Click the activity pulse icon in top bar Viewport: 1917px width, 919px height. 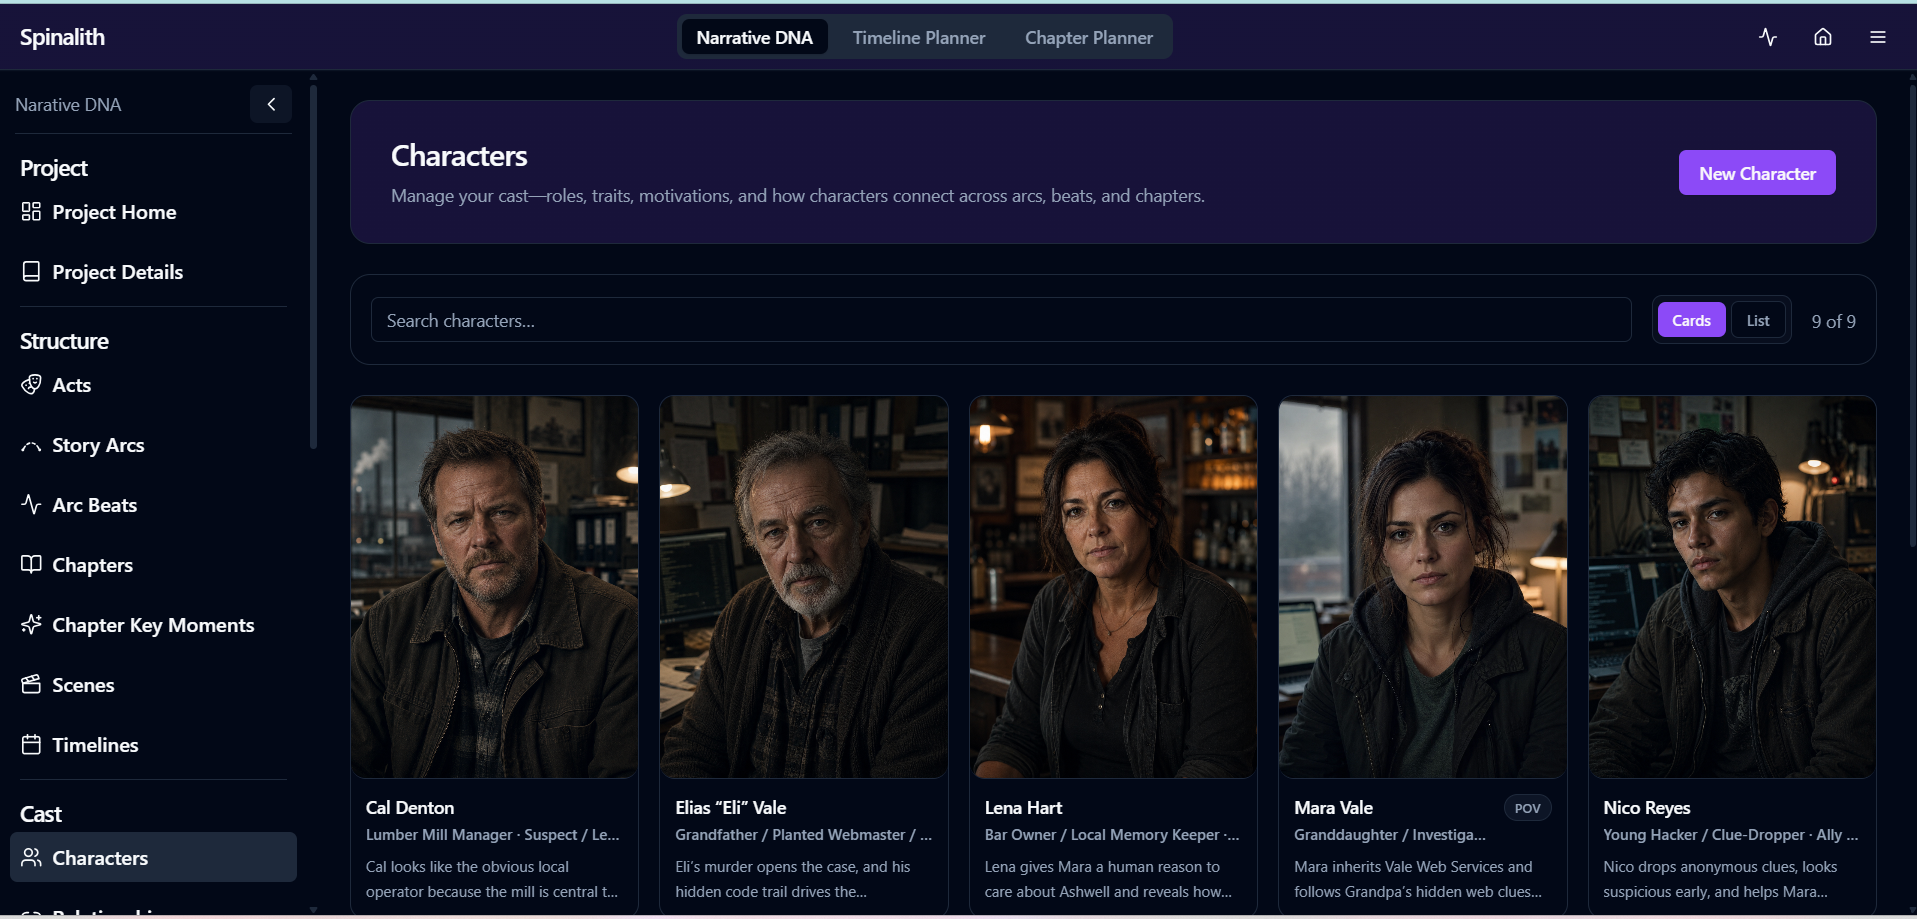1768,37
